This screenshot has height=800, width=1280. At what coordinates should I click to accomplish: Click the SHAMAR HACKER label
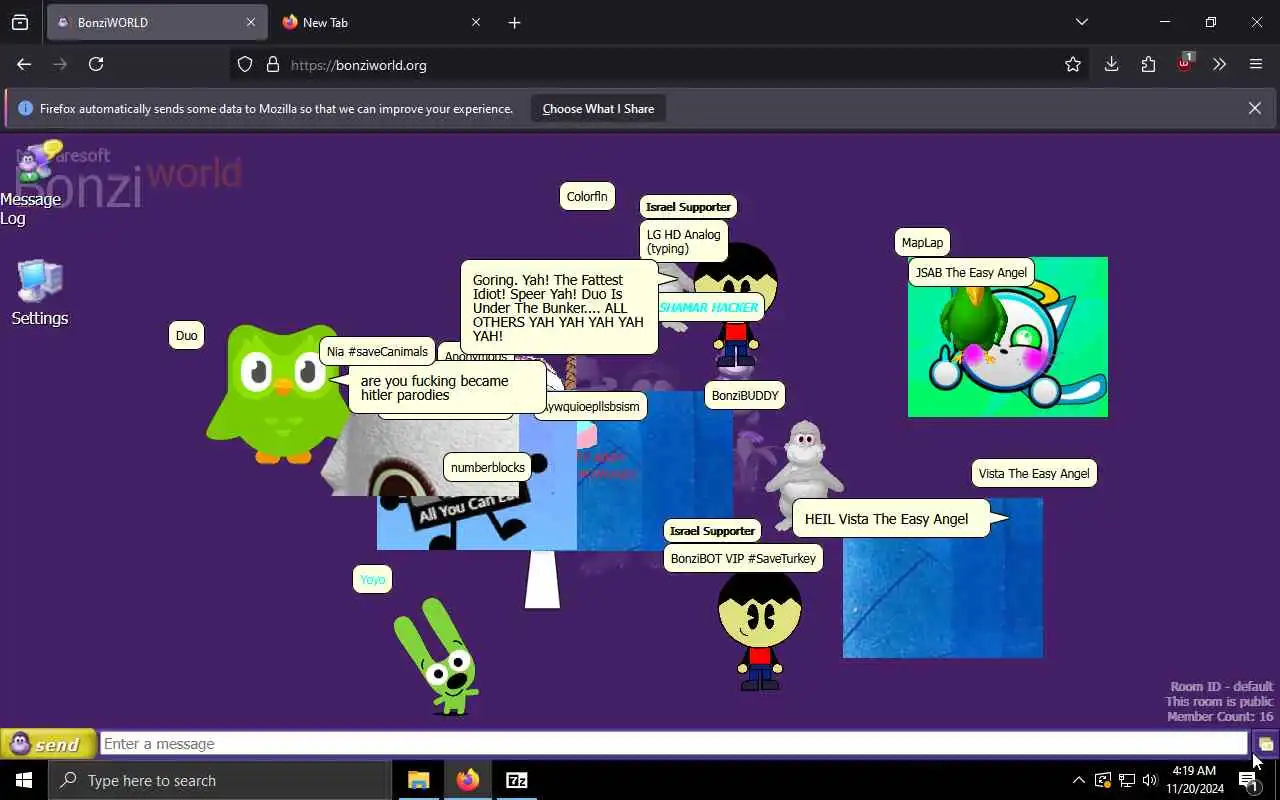(x=709, y=308)
